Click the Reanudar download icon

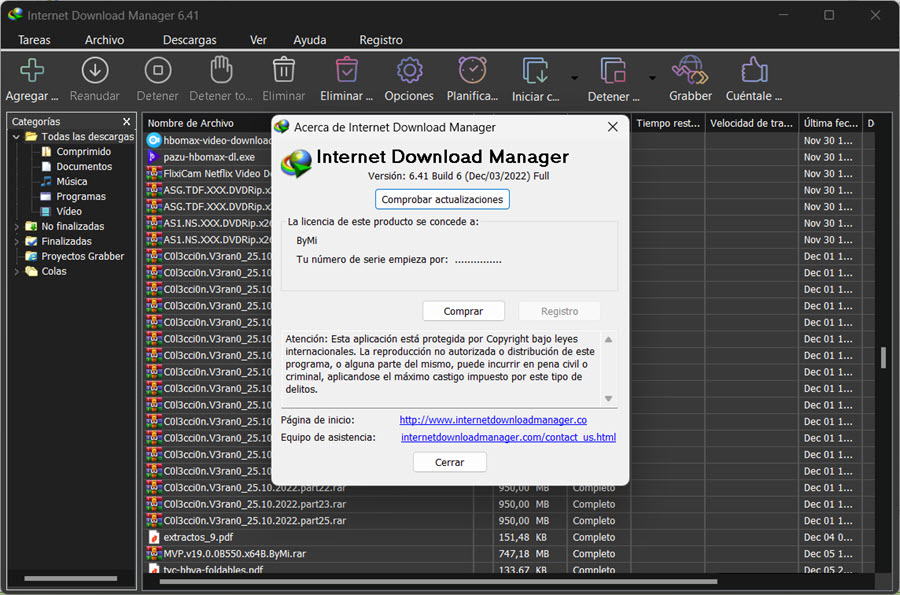point(95,70)
